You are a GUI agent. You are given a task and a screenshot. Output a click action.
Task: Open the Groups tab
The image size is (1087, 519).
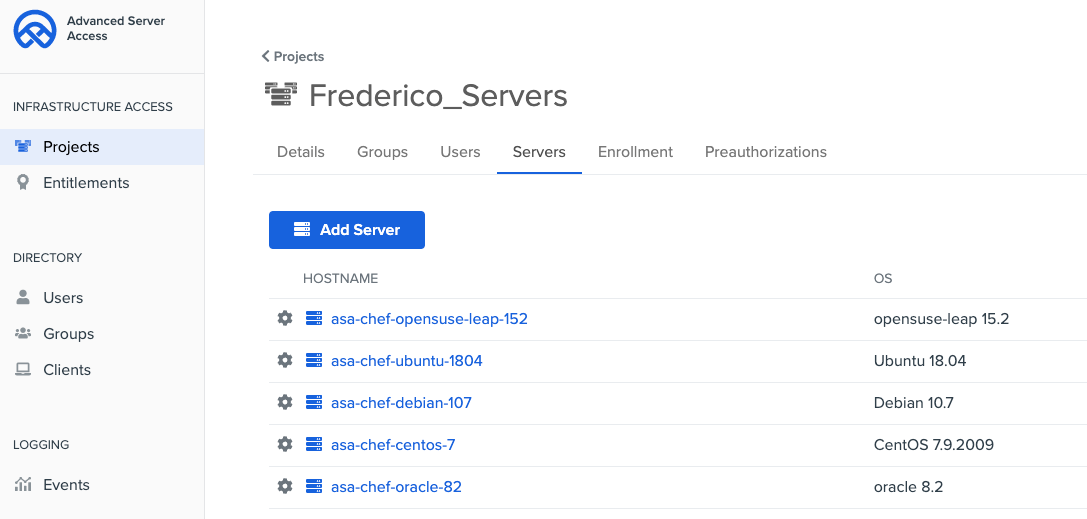tap(382, 152)
